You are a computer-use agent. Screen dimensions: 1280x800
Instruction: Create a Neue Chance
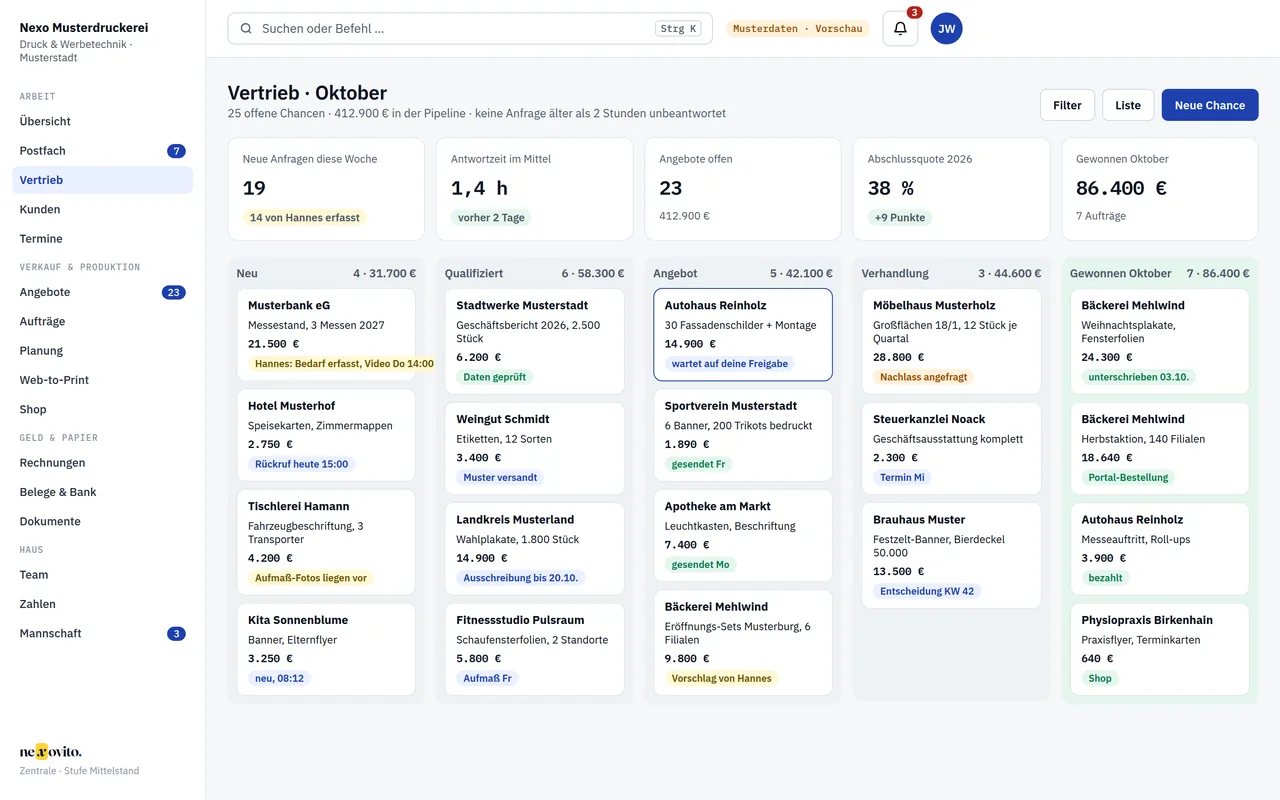point(1210,105)
